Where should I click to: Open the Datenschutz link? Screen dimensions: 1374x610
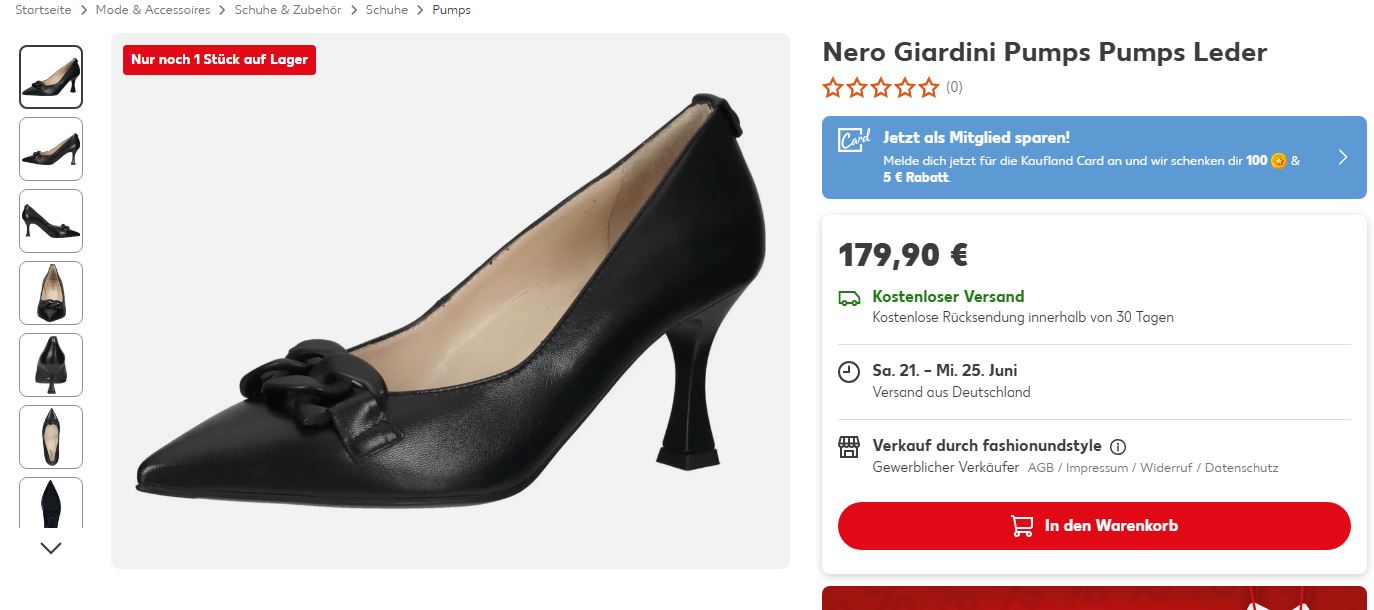point(1241,468)
